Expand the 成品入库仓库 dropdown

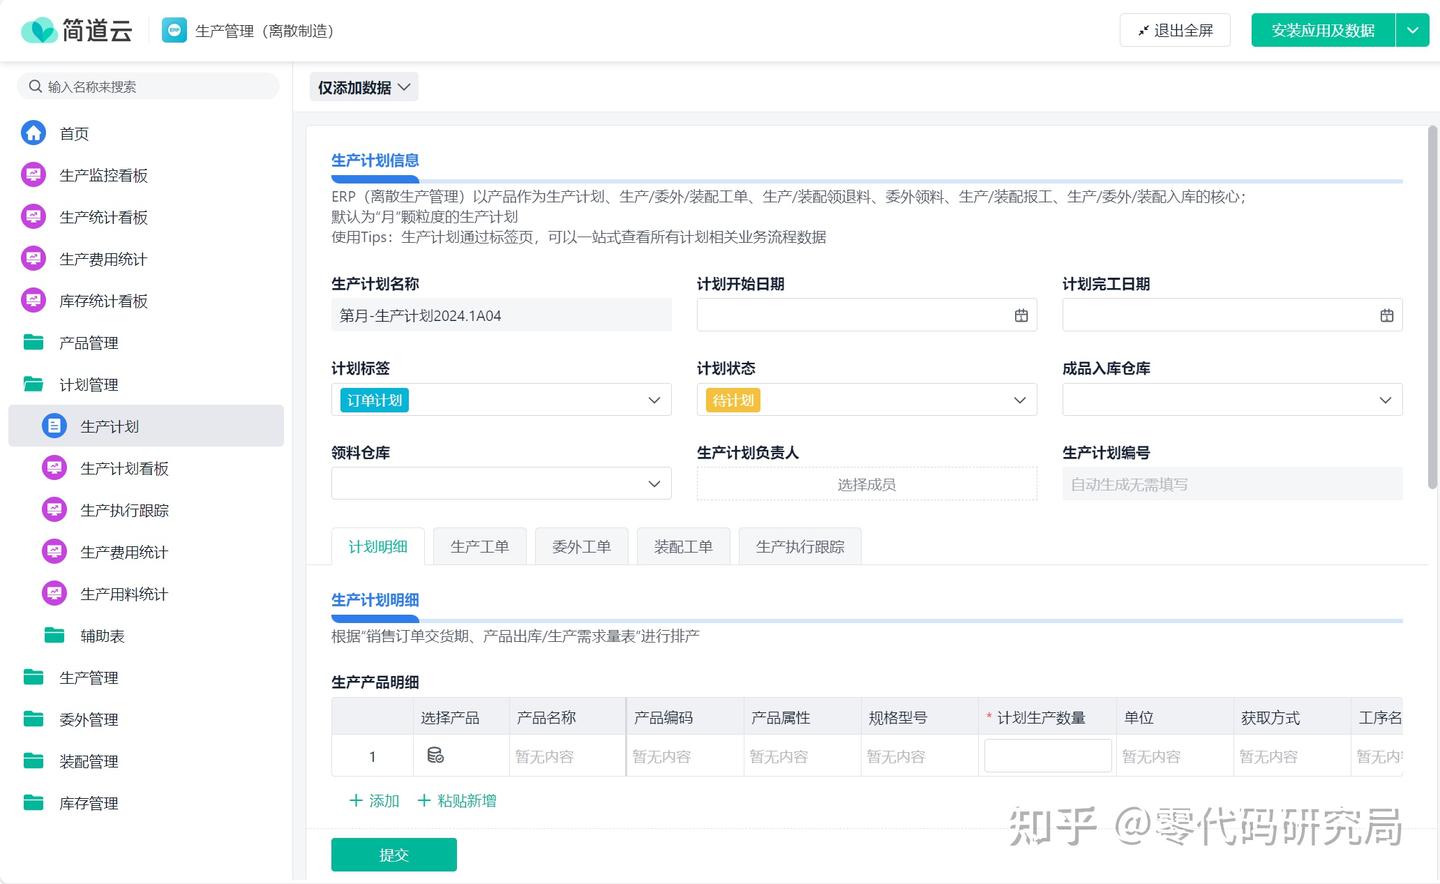click(x=1385, y=400)
